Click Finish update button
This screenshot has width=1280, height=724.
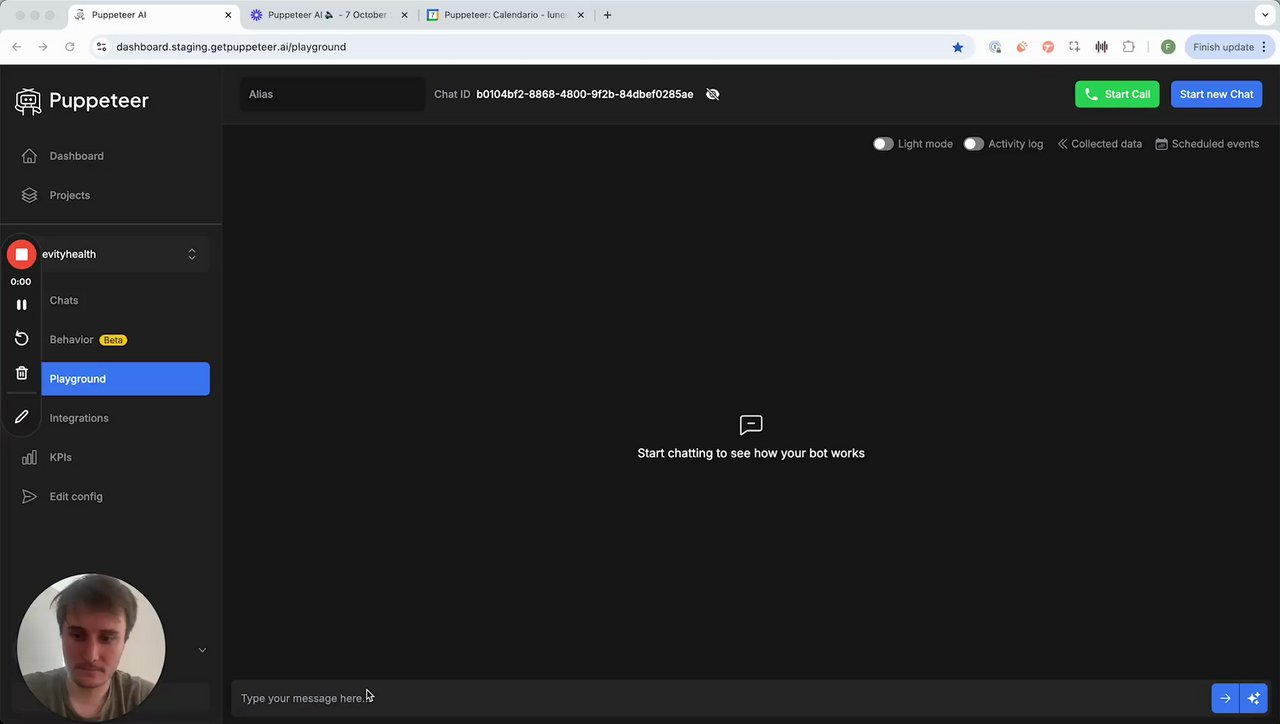[x=1223, y=47]
